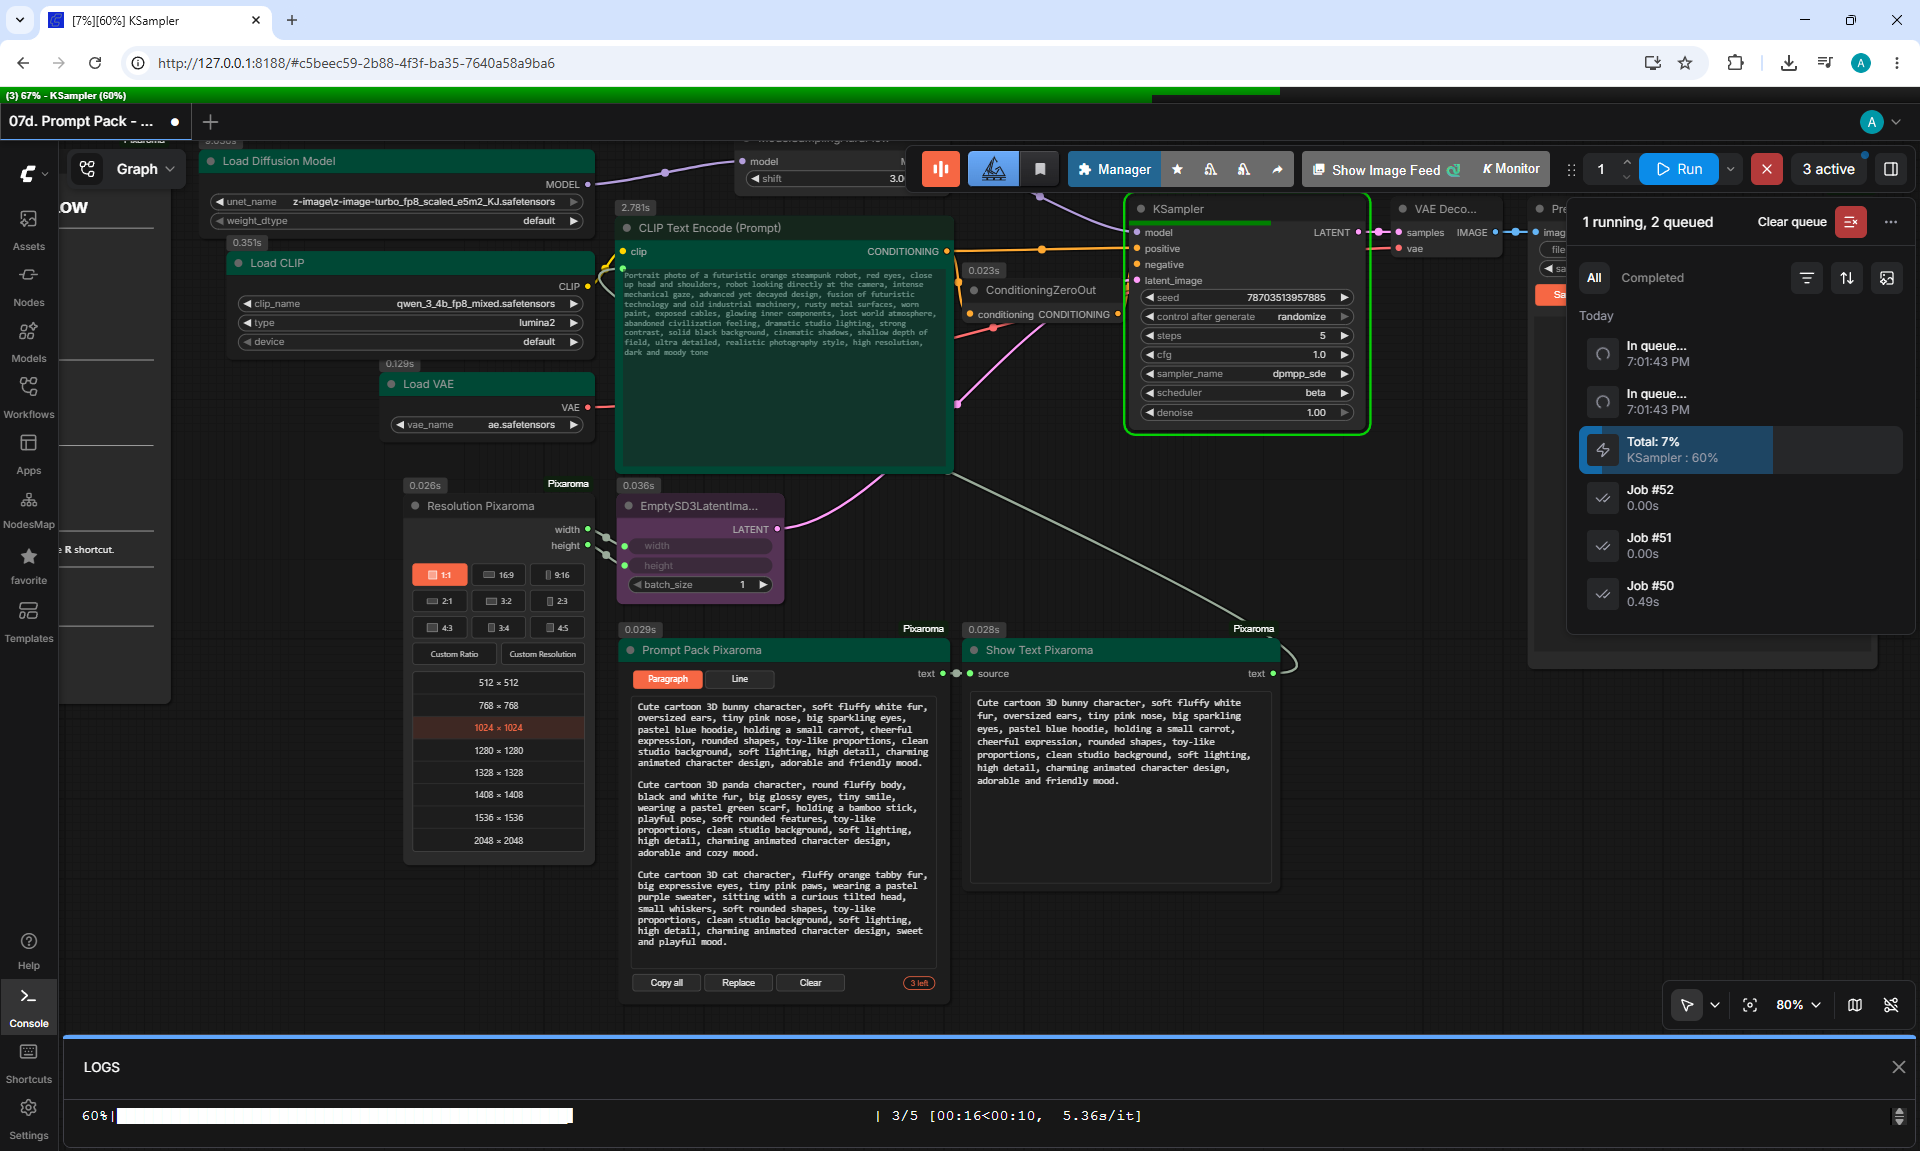Open the type lumina2 dropdown
Viewport: 1920px width, 1151px height.
410,322
